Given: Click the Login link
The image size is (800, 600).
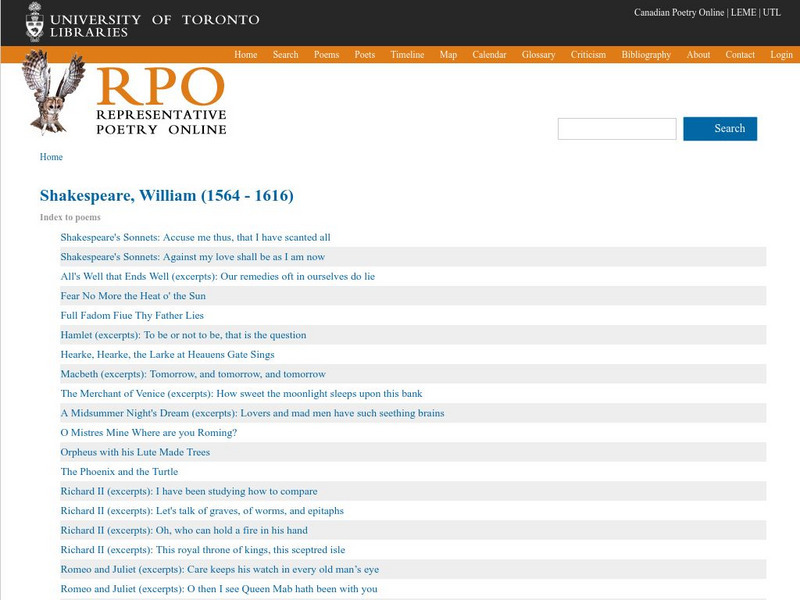Looking at the screenshot, I should coord(781,55).
